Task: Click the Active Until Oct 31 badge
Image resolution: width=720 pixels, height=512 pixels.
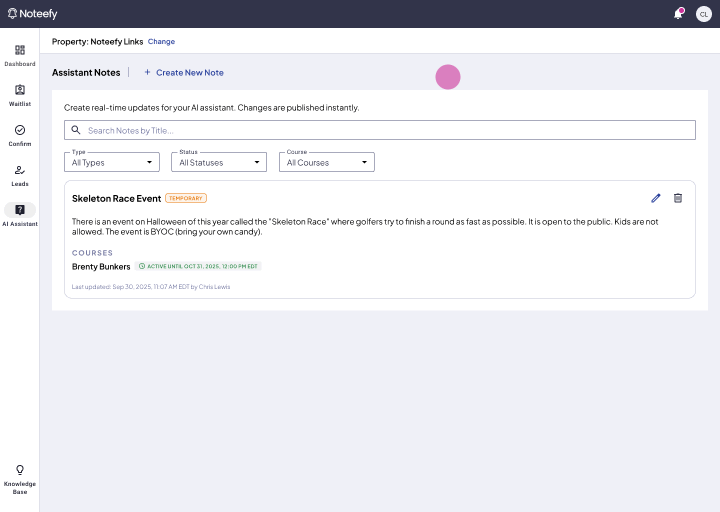Action: pyautogui.click(x=198, y=267)
